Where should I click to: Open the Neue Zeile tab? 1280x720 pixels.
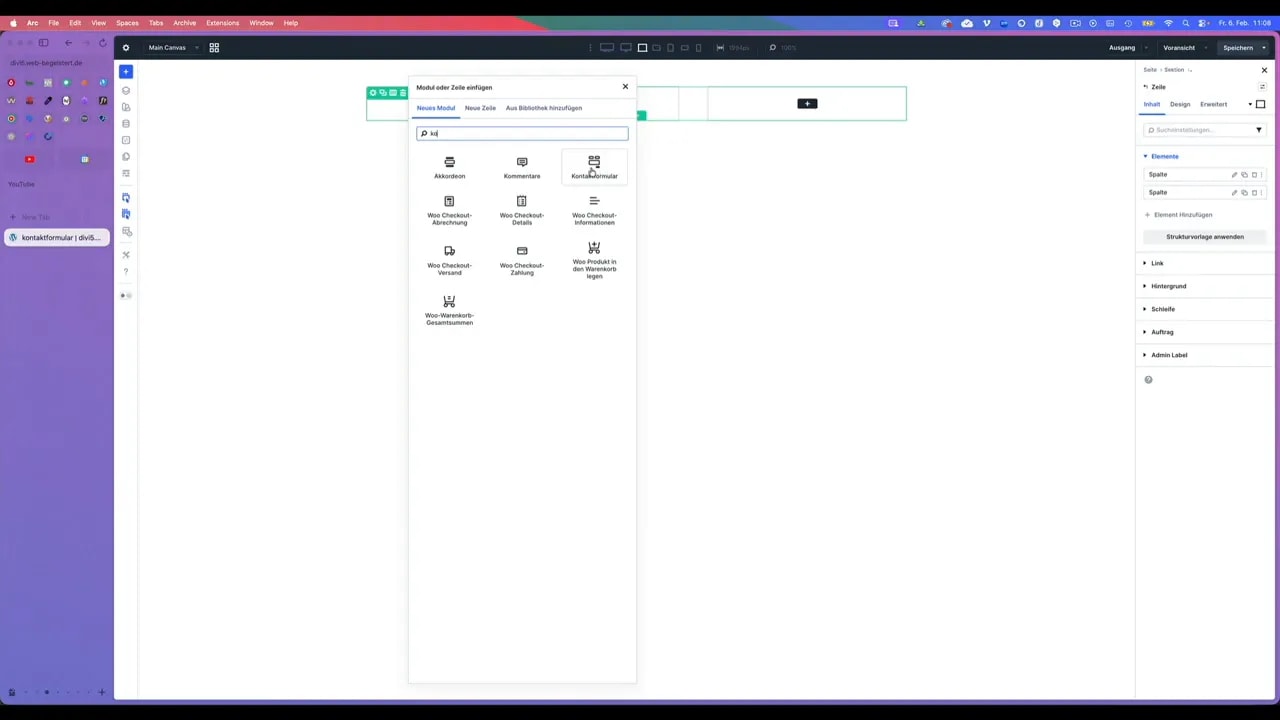[480, 108]
